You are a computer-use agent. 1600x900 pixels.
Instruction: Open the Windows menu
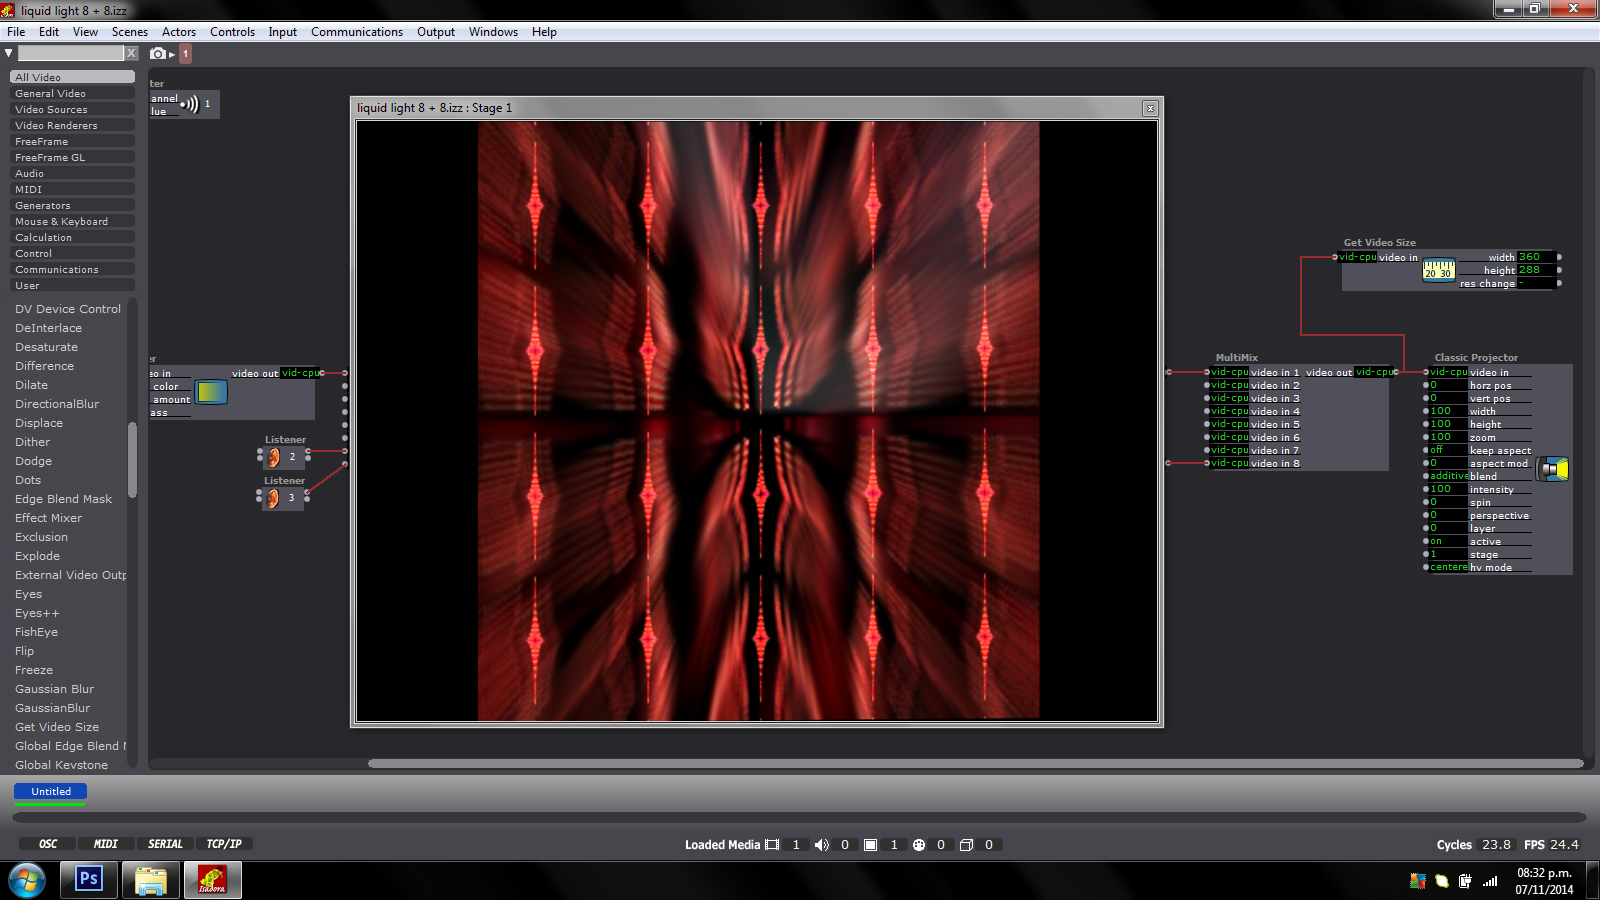coord(493,32)
